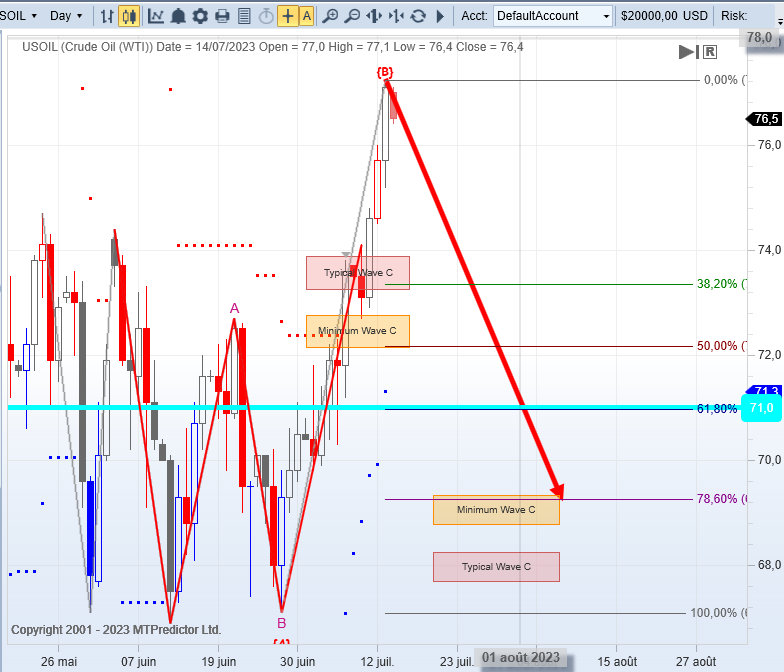784x672 pixels.
Task: Refresh the chart data
Action: tap(418, 16)
